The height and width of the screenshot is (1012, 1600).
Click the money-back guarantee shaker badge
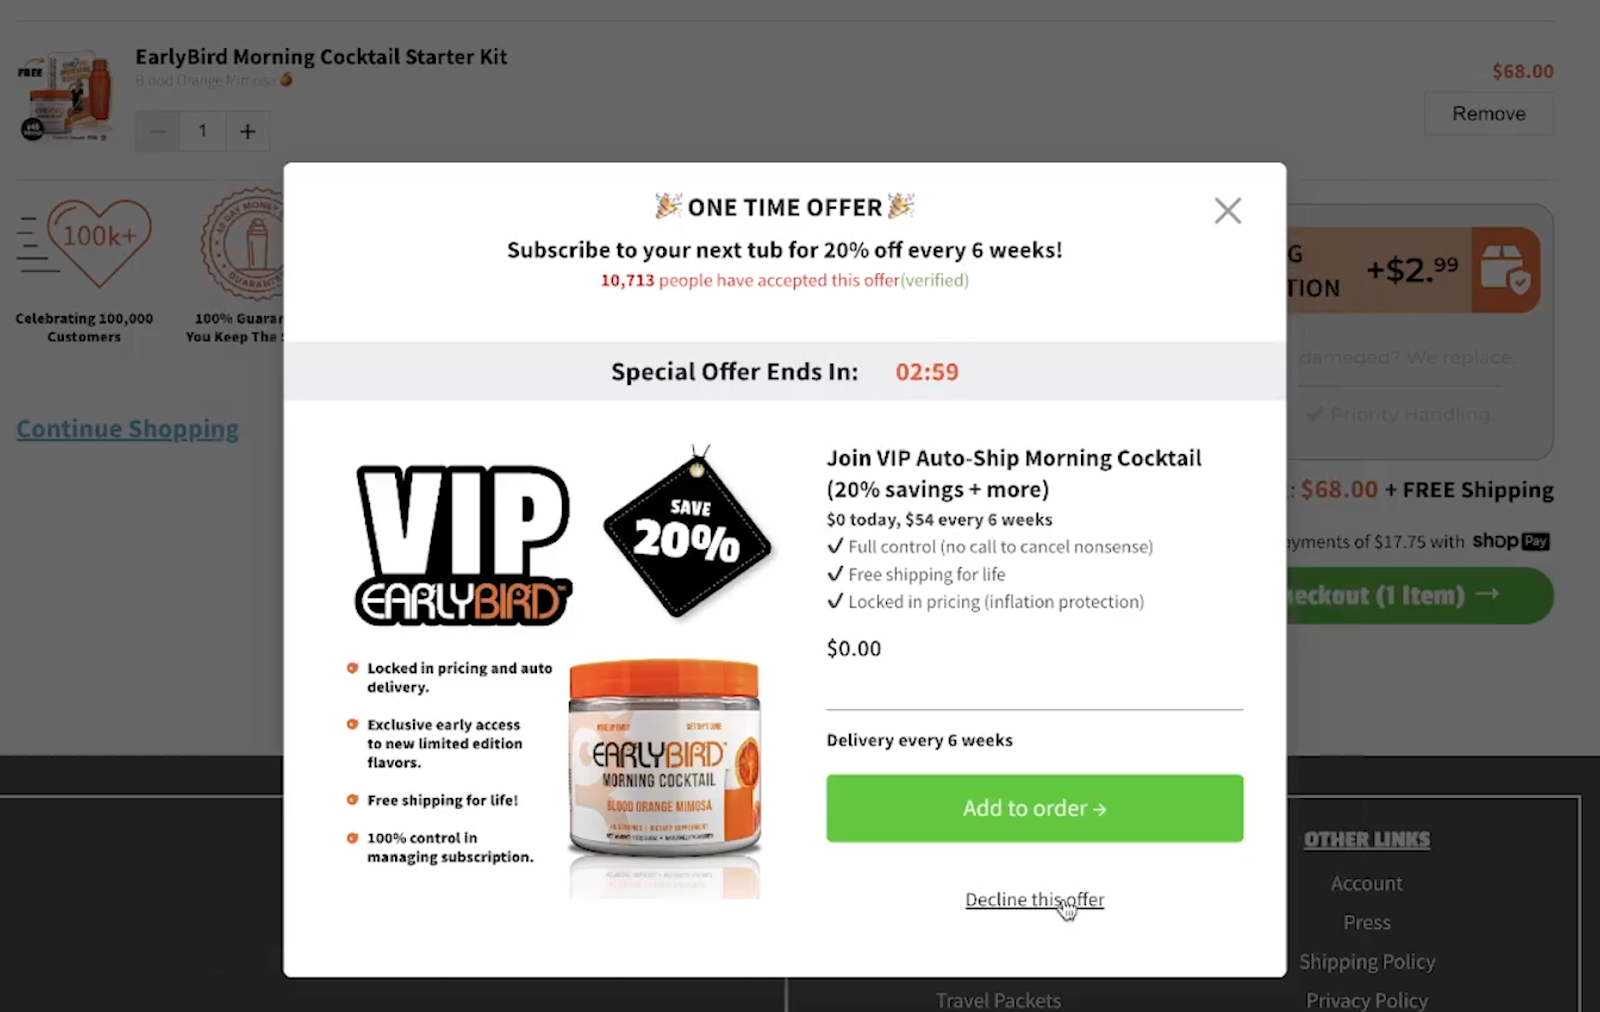pos(243,245)
